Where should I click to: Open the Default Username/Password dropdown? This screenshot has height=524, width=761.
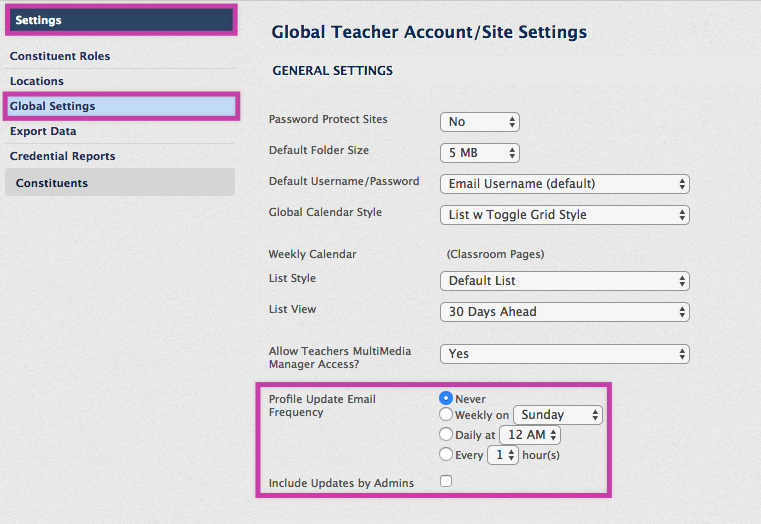(x=564, y=184)
